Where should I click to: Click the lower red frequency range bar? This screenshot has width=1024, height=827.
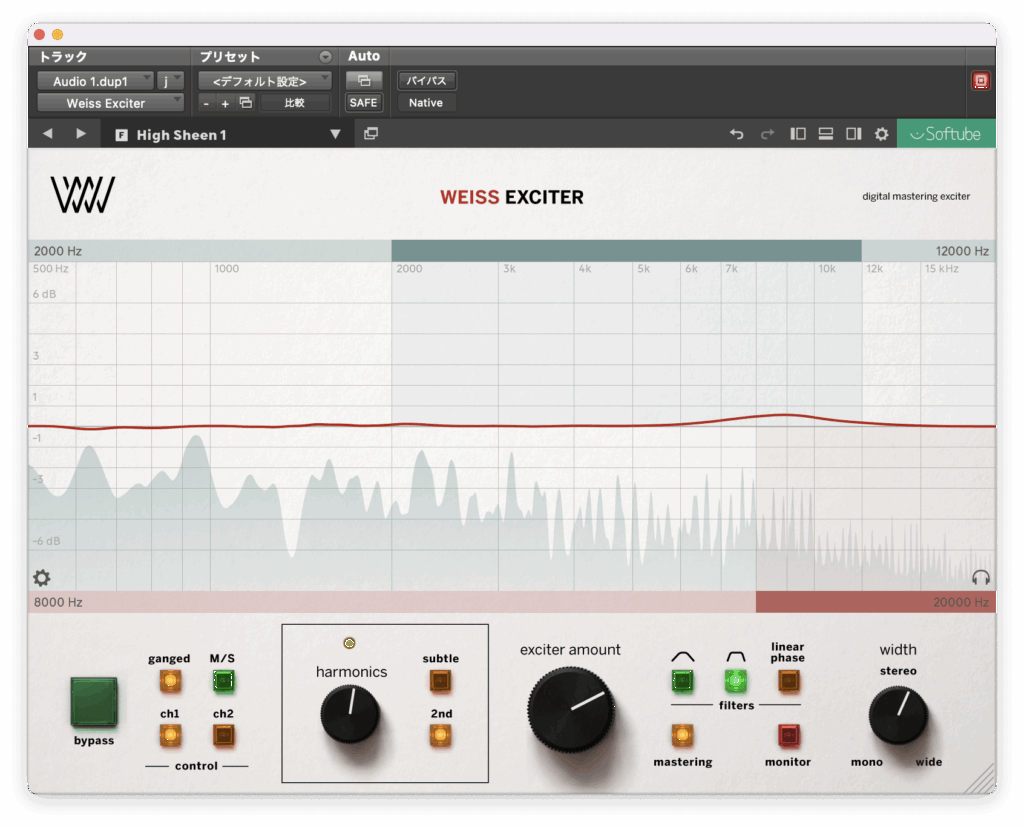tap(876, 602)
